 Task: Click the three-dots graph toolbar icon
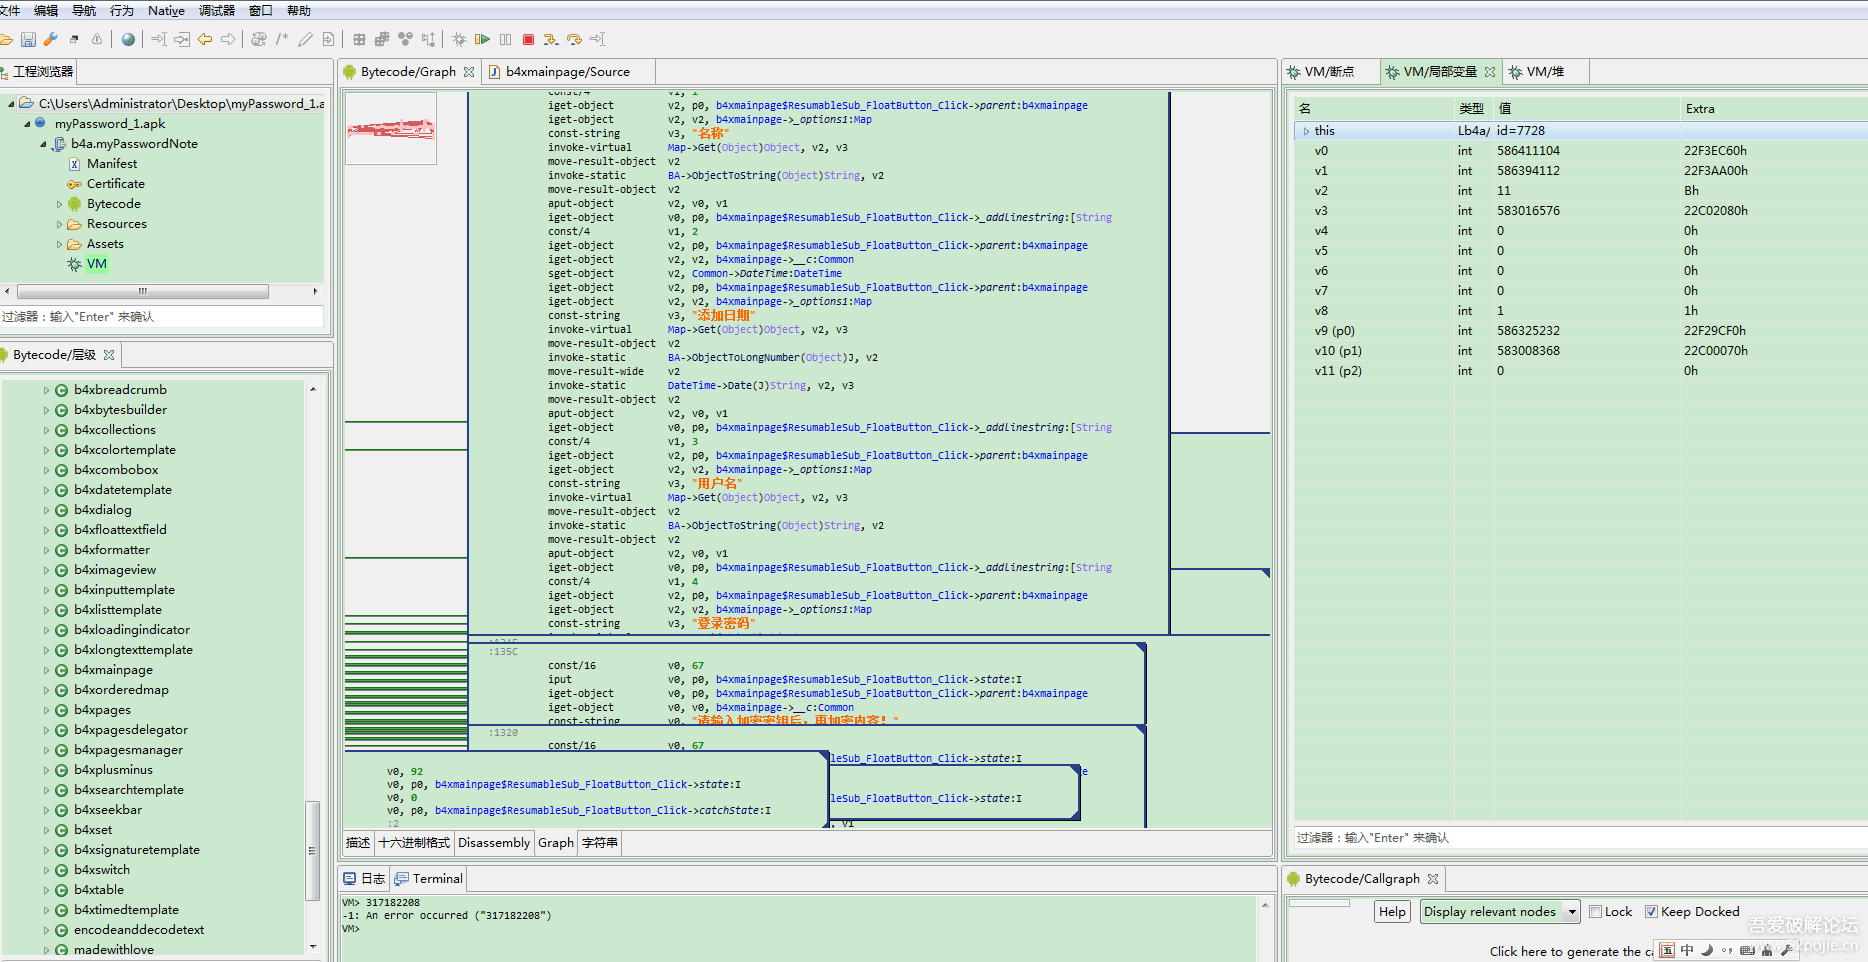tap(405, 39)
